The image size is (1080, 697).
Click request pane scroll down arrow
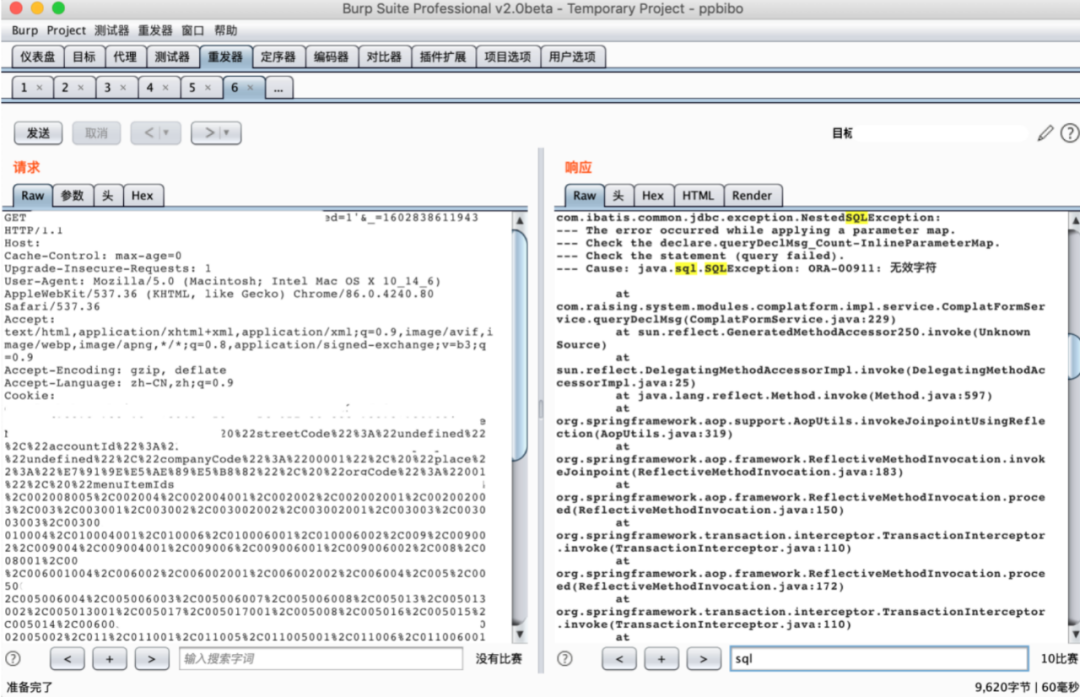point(520,634)
